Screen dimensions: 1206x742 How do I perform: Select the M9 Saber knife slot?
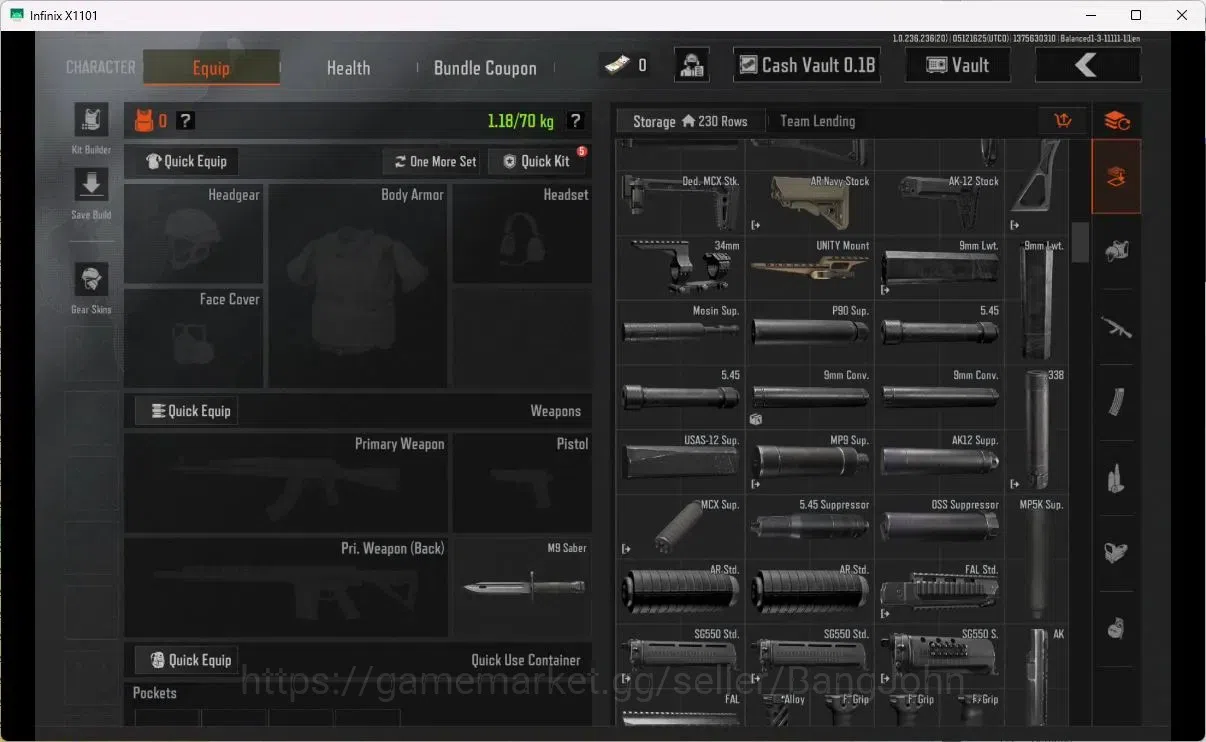point(521,588)
